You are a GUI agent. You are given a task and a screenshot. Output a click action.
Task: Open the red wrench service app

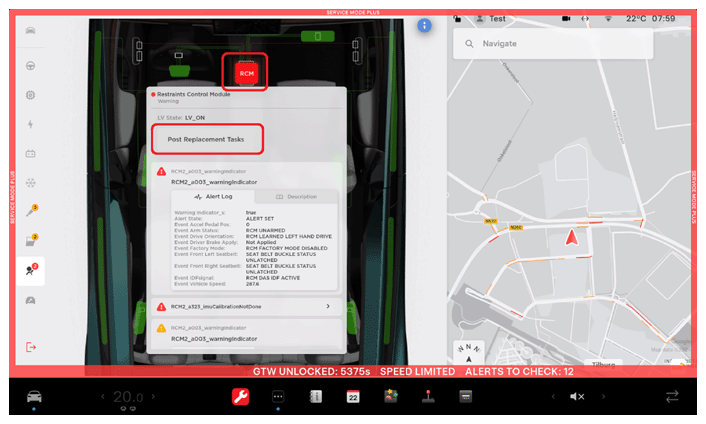click(x=240, y=396)
